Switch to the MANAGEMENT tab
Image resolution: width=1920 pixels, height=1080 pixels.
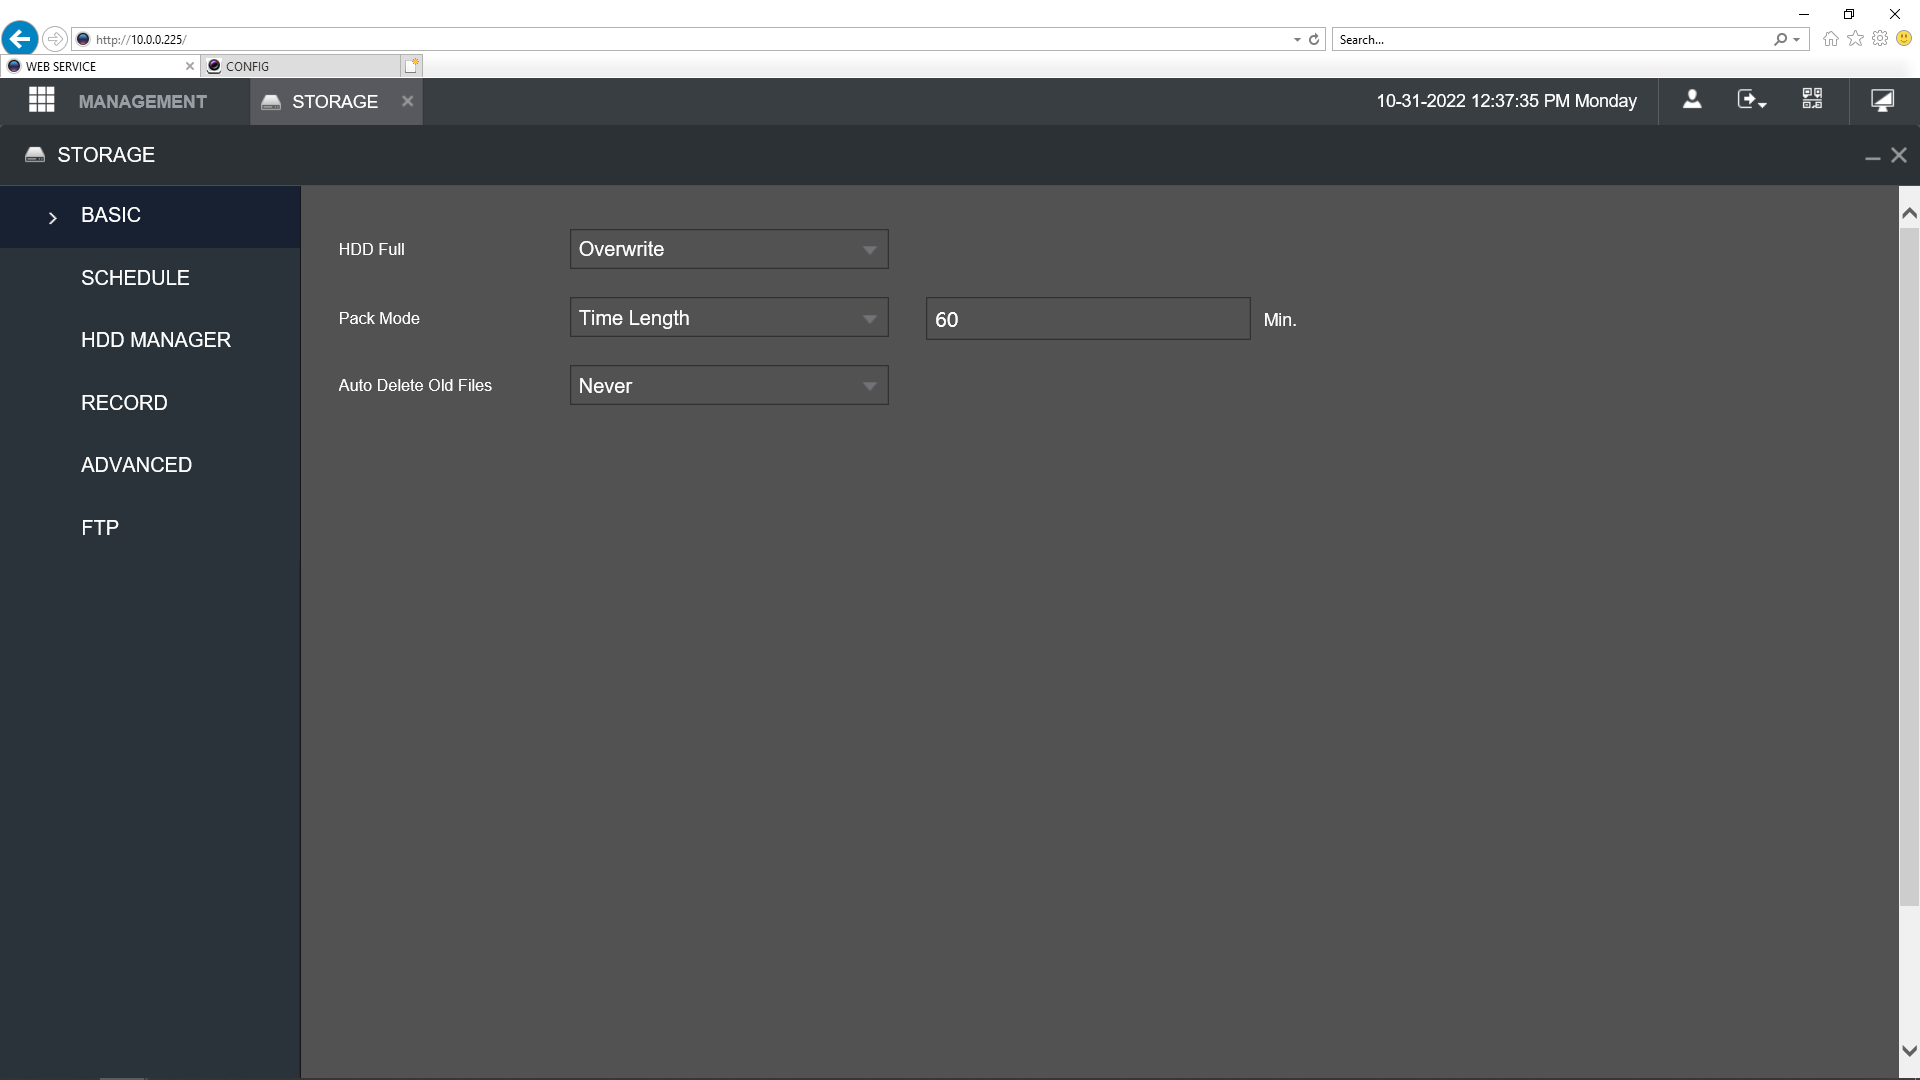point(142,101)
